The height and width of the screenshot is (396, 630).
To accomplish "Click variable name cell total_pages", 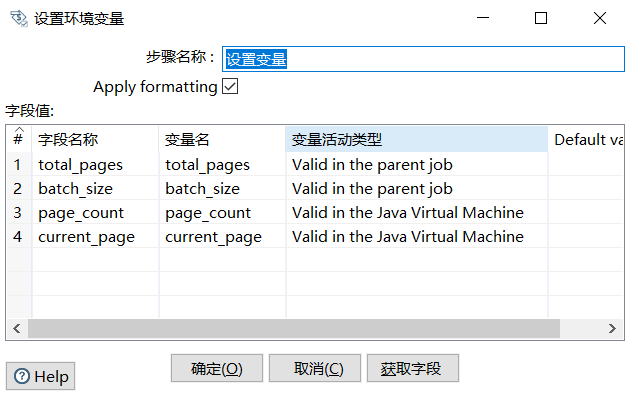I will tap(222, 164).
